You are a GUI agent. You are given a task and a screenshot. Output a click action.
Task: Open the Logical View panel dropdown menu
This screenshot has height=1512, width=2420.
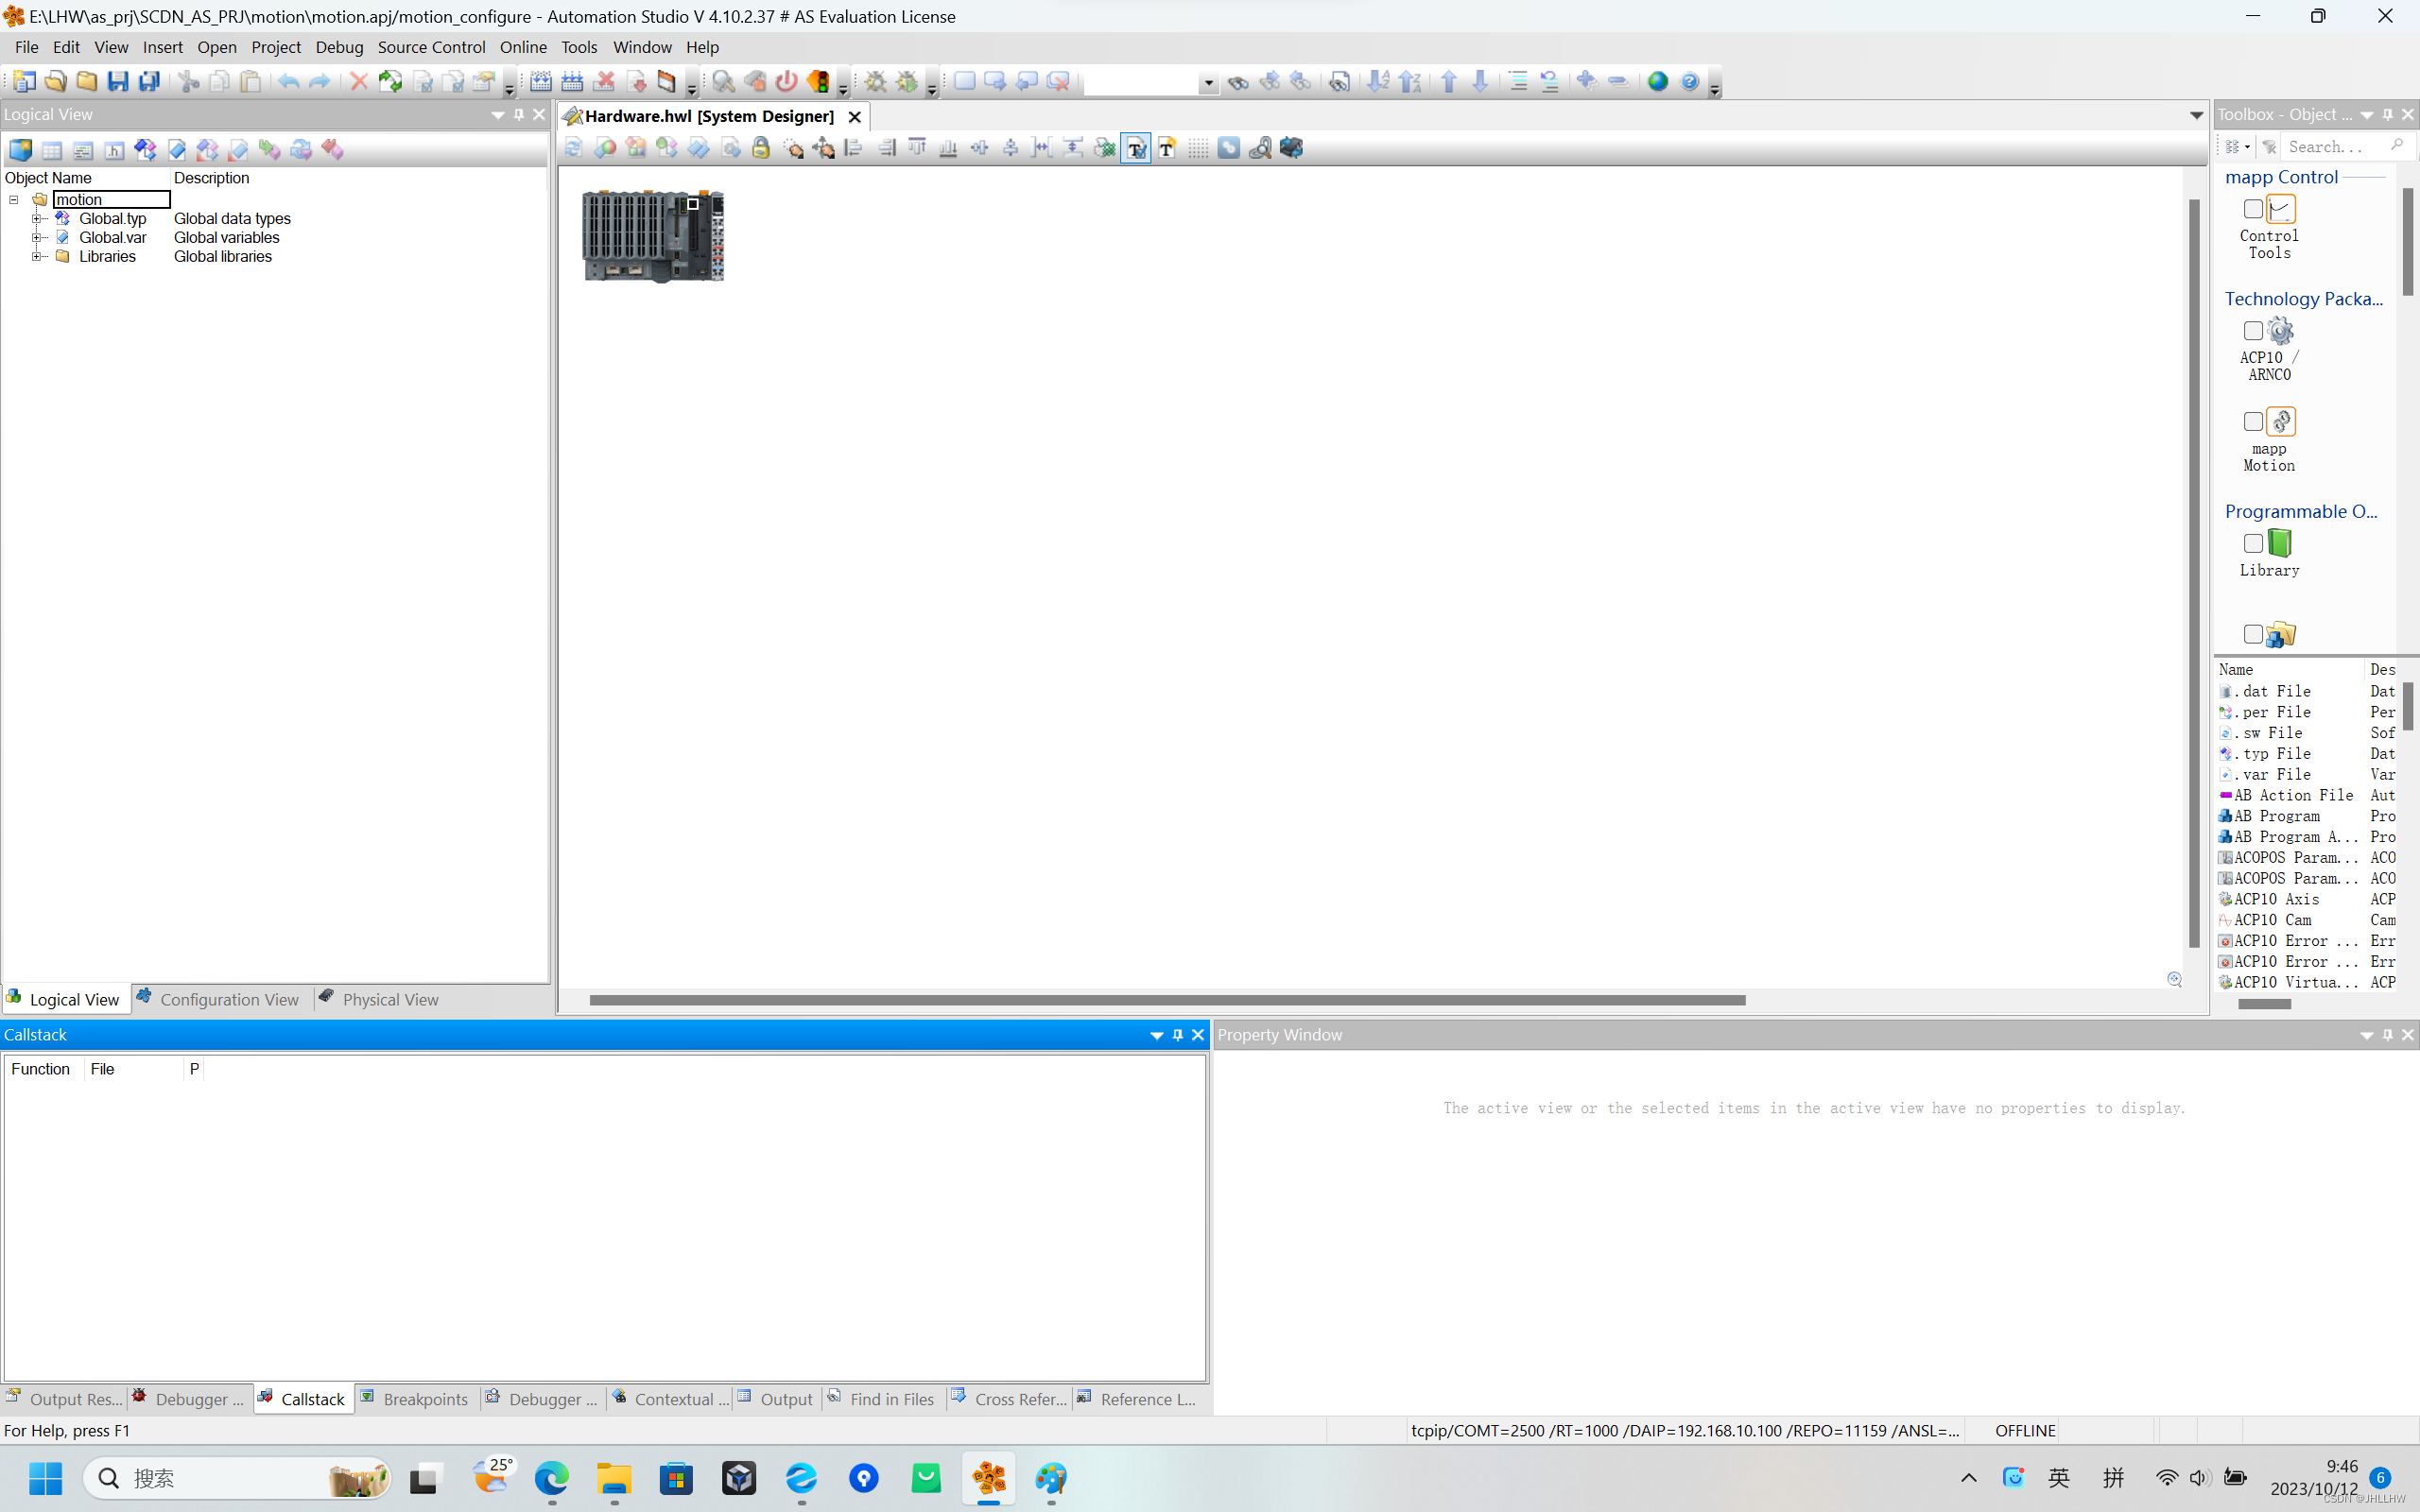click(x=497, y=114)
